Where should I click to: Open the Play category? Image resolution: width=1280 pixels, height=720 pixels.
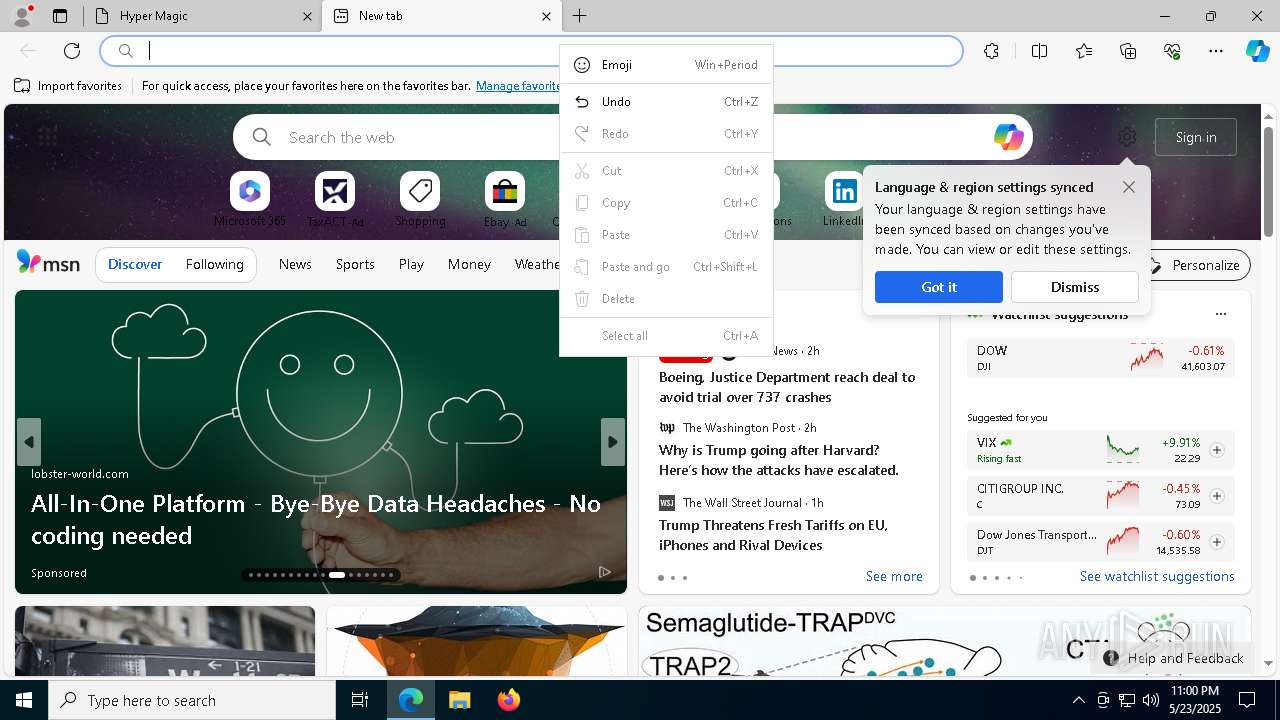click(x=411, y=264)
